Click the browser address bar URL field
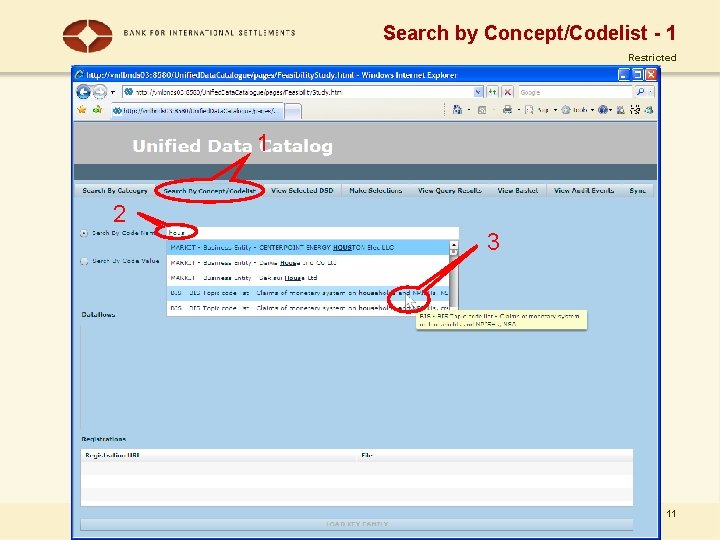 pos(298,92)
